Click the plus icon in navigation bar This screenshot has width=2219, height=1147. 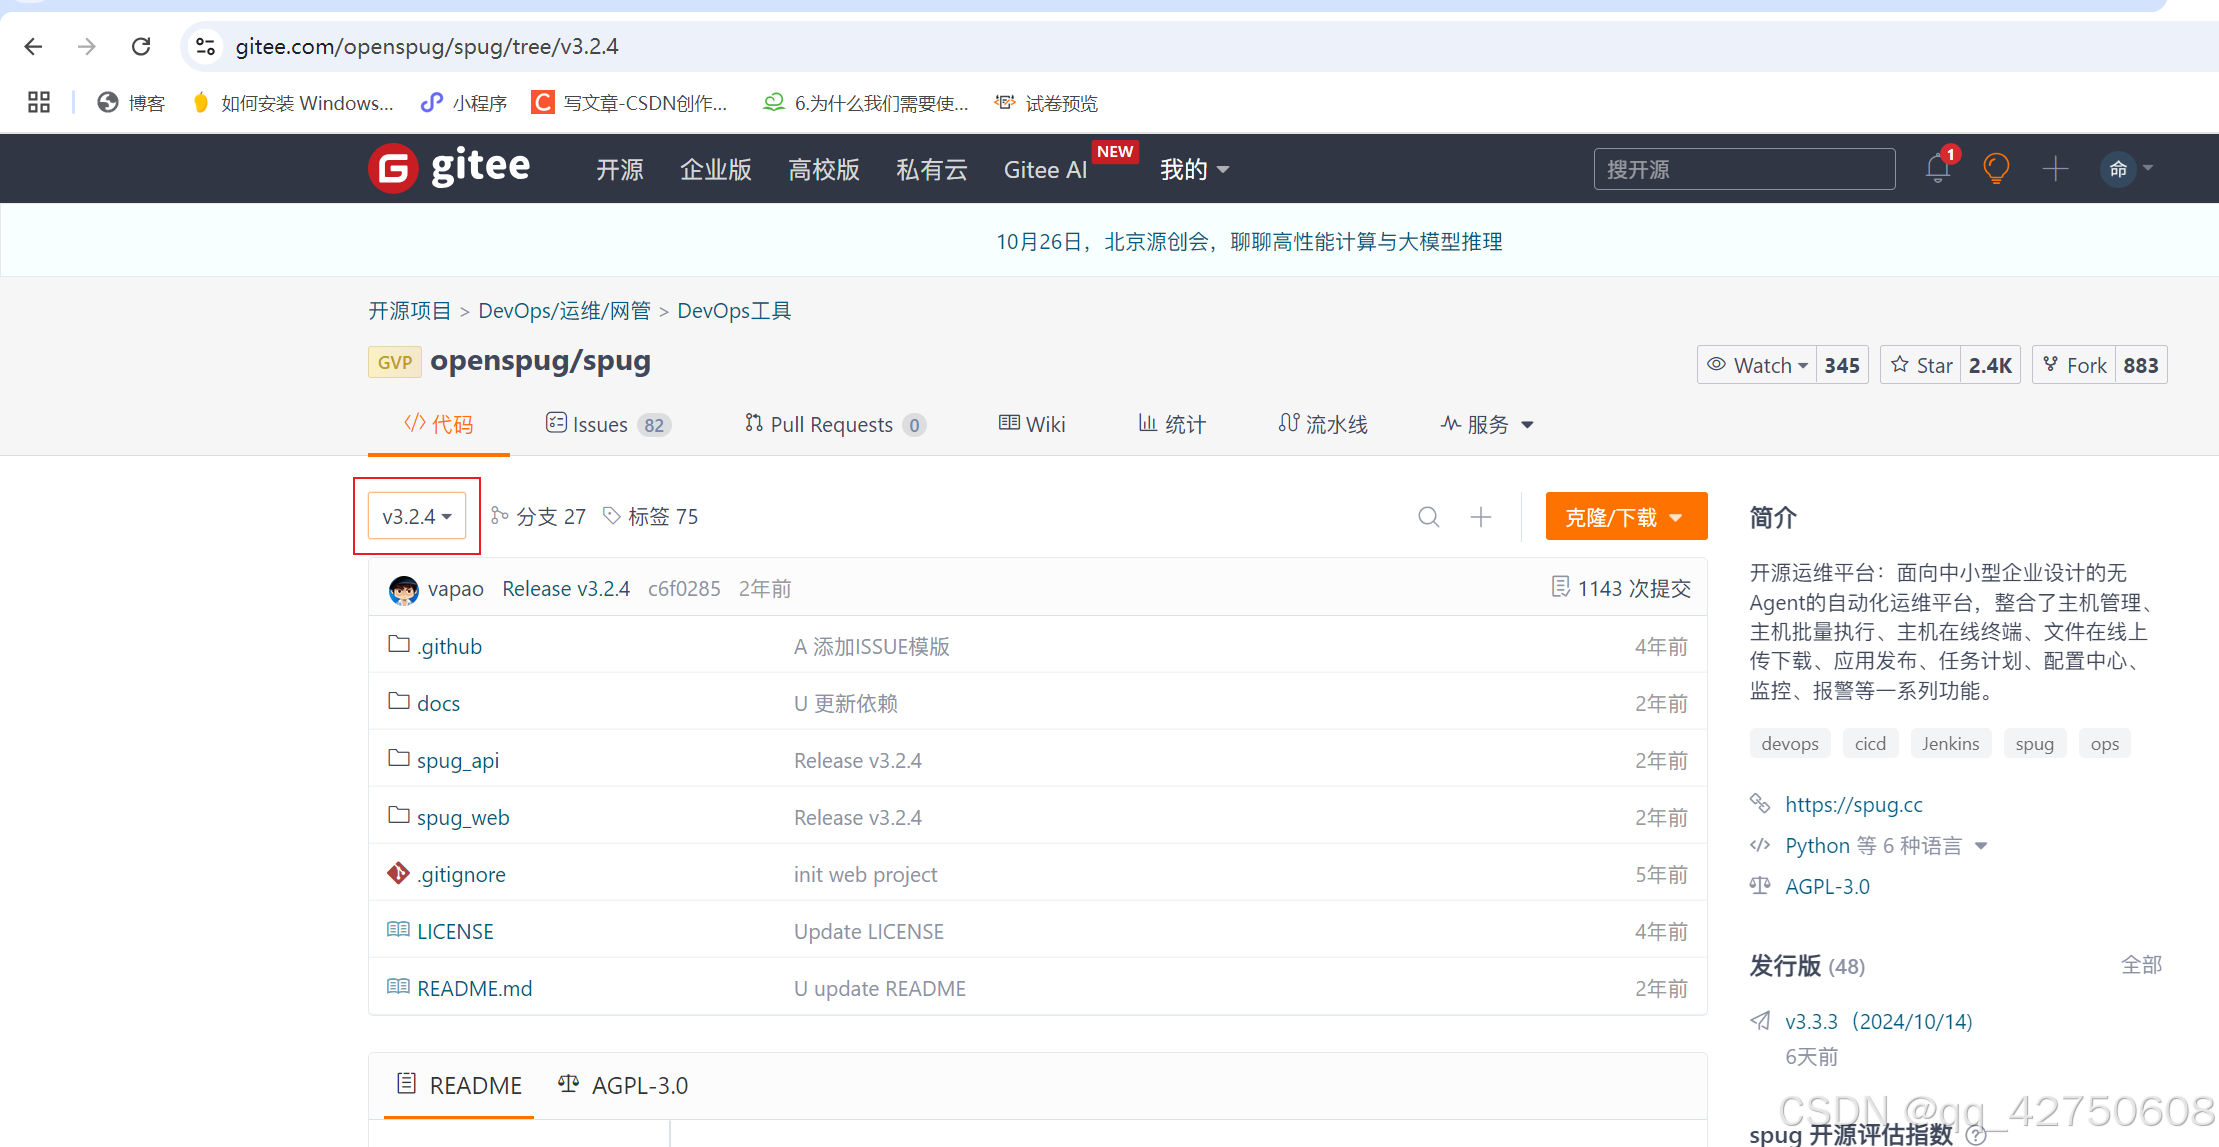tap(2055, 168)
